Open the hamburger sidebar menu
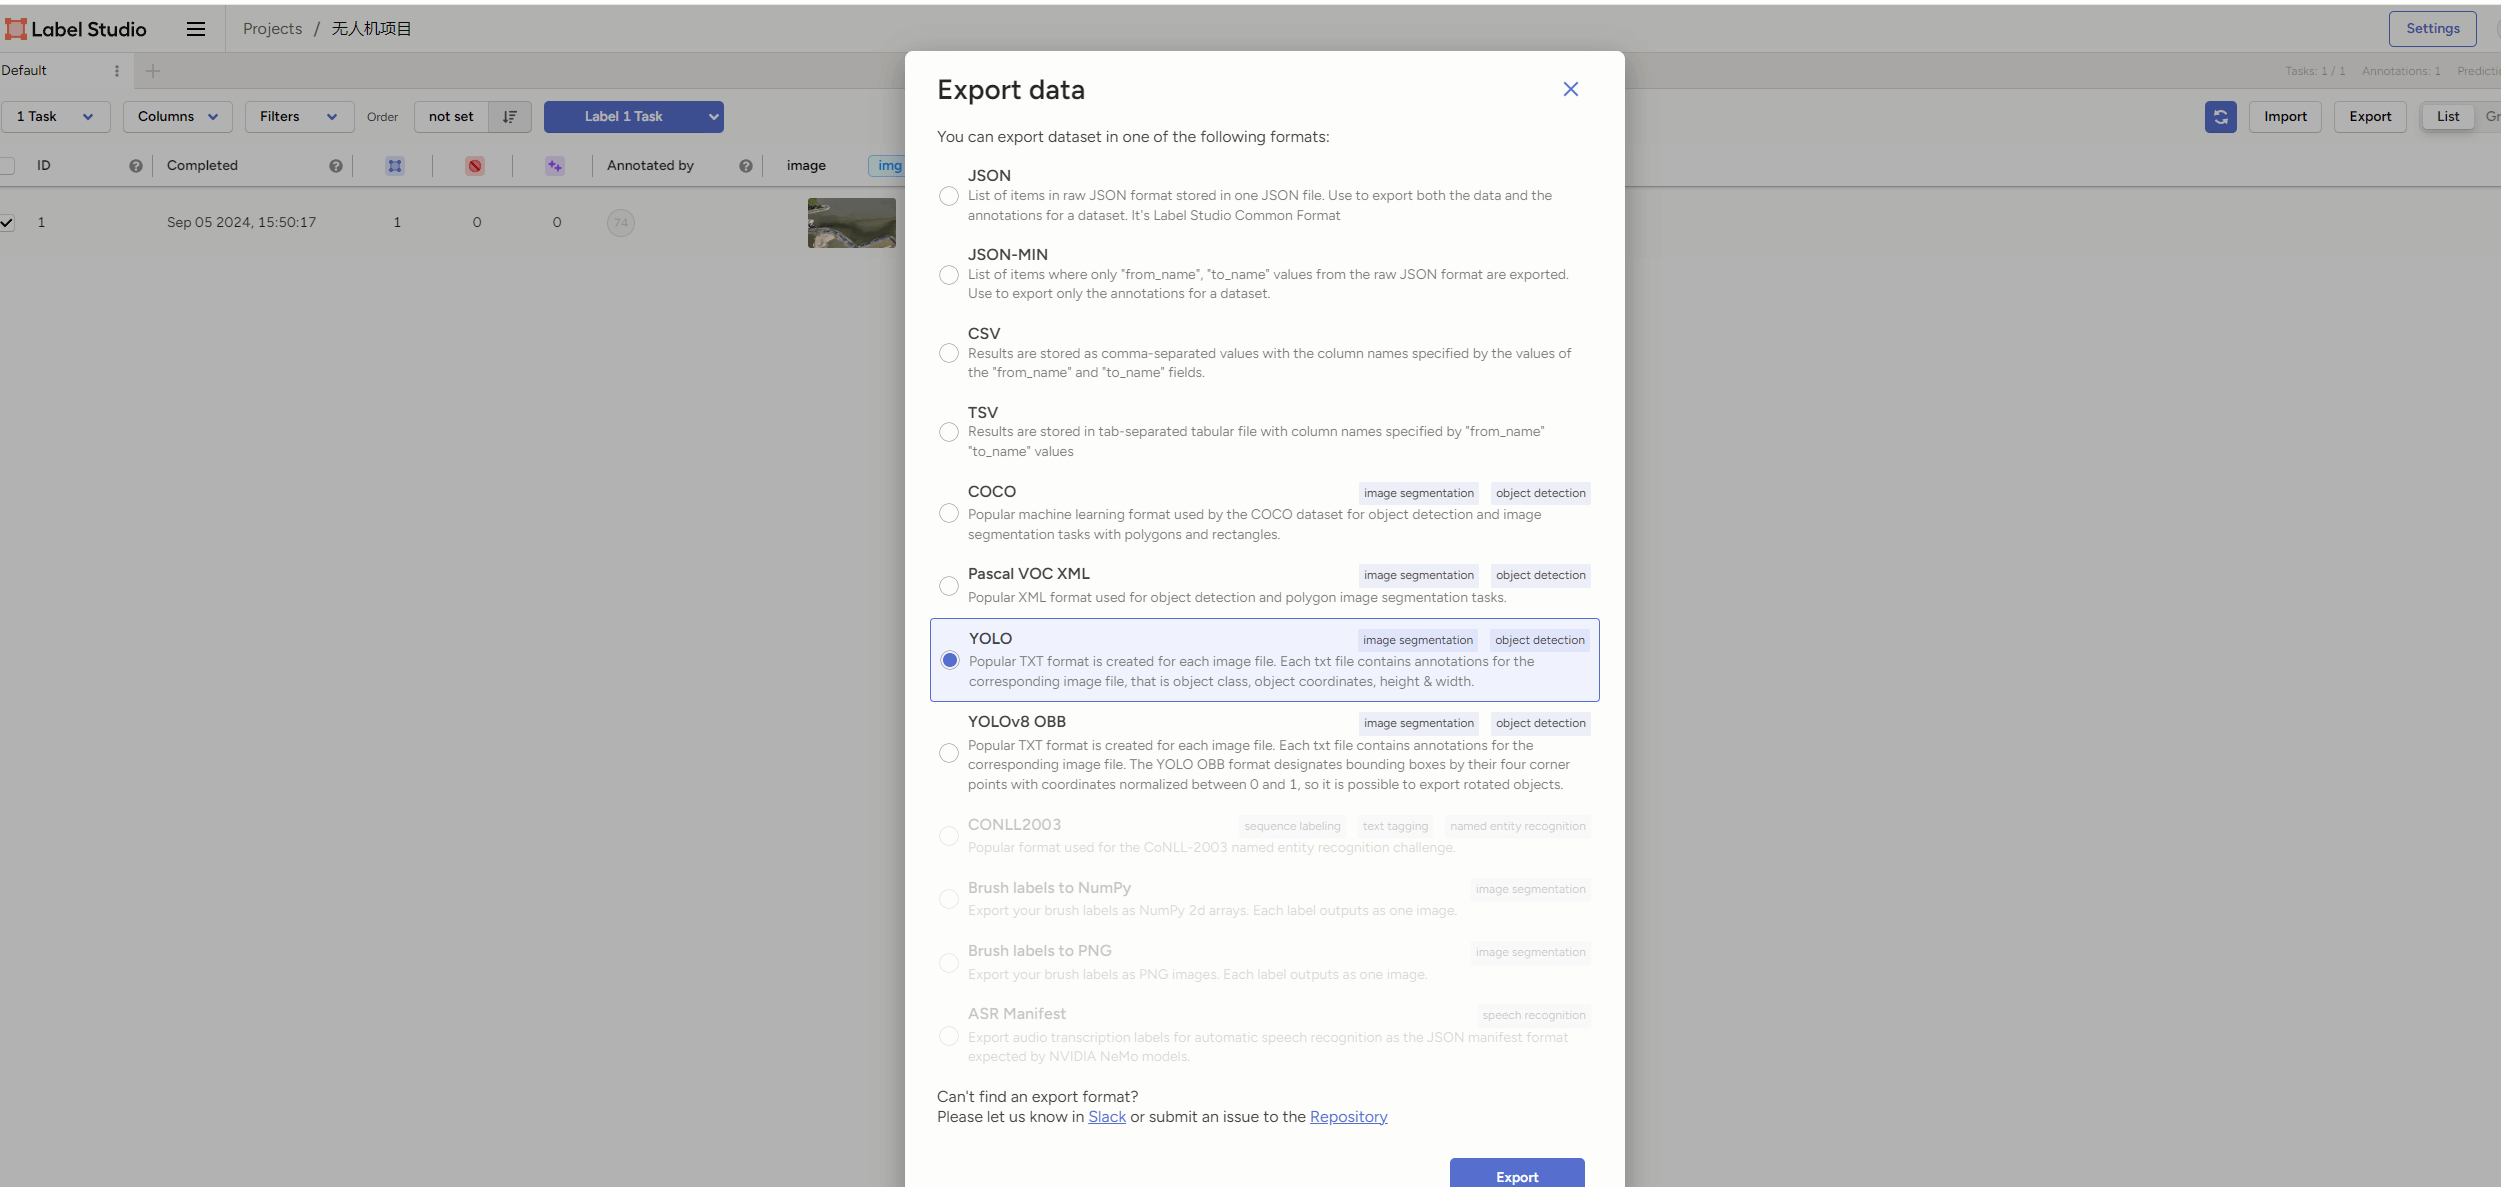This screenshot has height=1187, width=2501. click(196, 29)
